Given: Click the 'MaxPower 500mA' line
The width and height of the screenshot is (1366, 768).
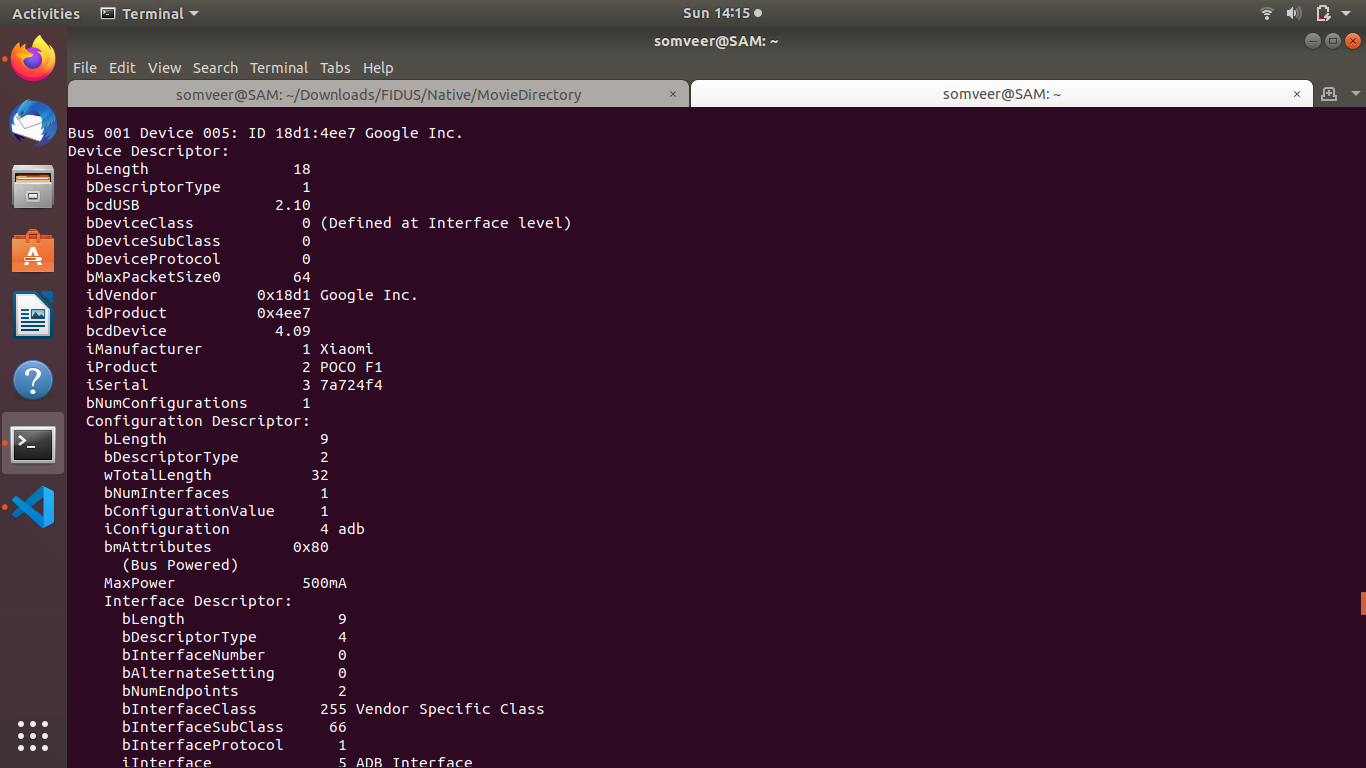Looking at the screenshot, I should click(x=225, y=583).
